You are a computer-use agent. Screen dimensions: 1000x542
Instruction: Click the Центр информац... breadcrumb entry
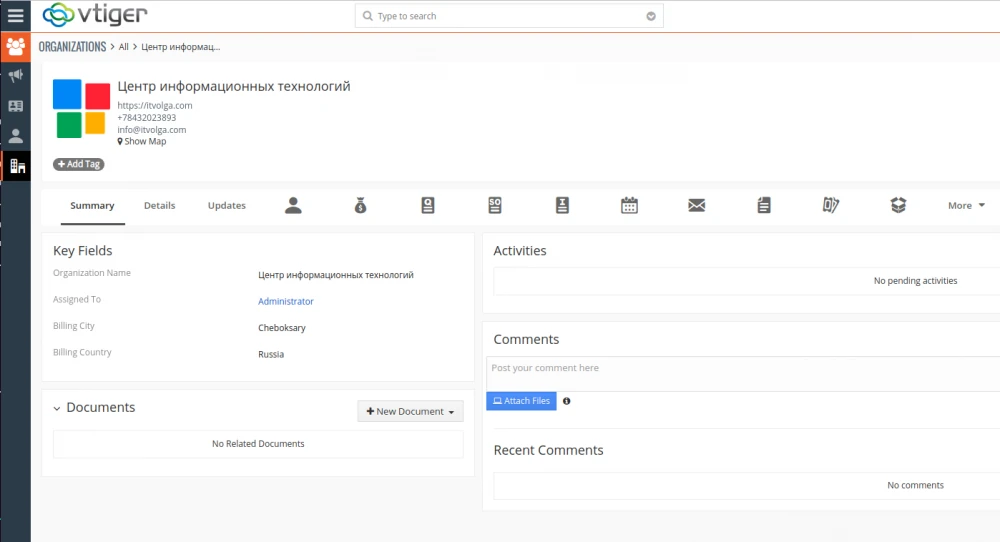click(x=180, y=47)
